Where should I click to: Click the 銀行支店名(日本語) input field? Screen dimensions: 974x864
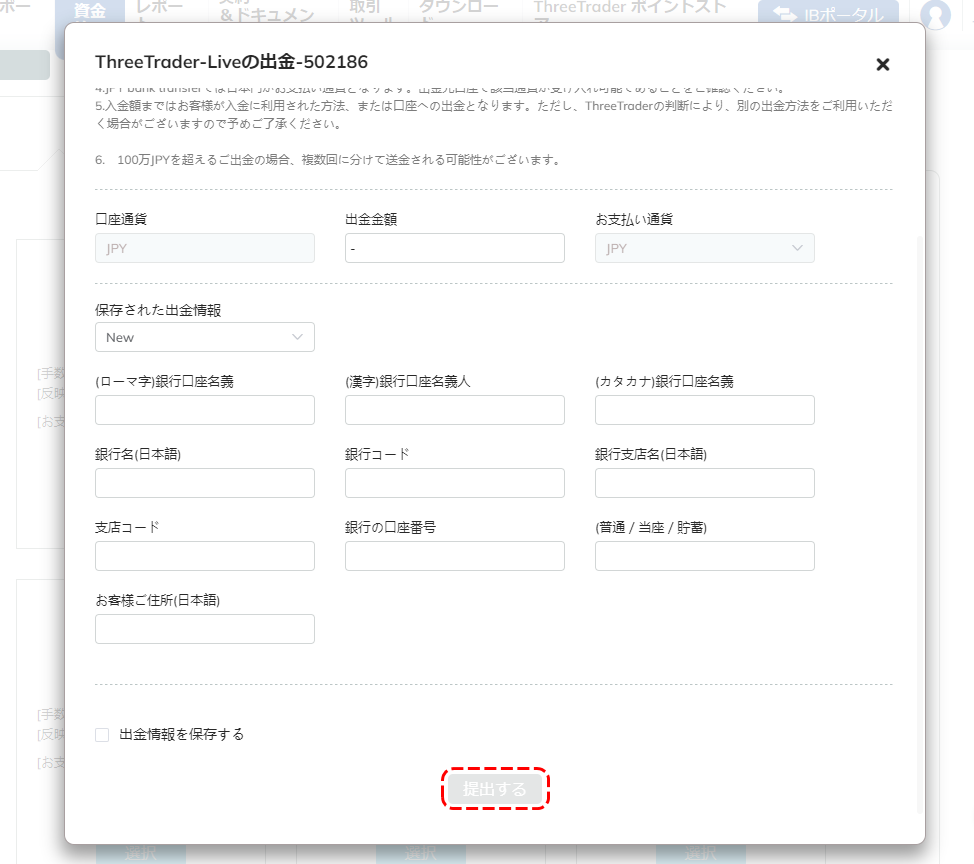(704, 483)
